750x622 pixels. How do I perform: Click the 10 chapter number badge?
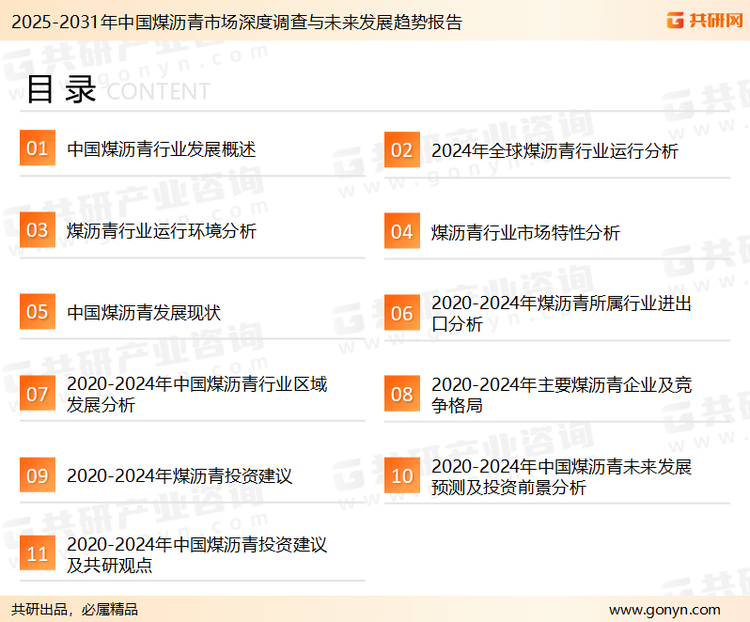click(401, 476)
